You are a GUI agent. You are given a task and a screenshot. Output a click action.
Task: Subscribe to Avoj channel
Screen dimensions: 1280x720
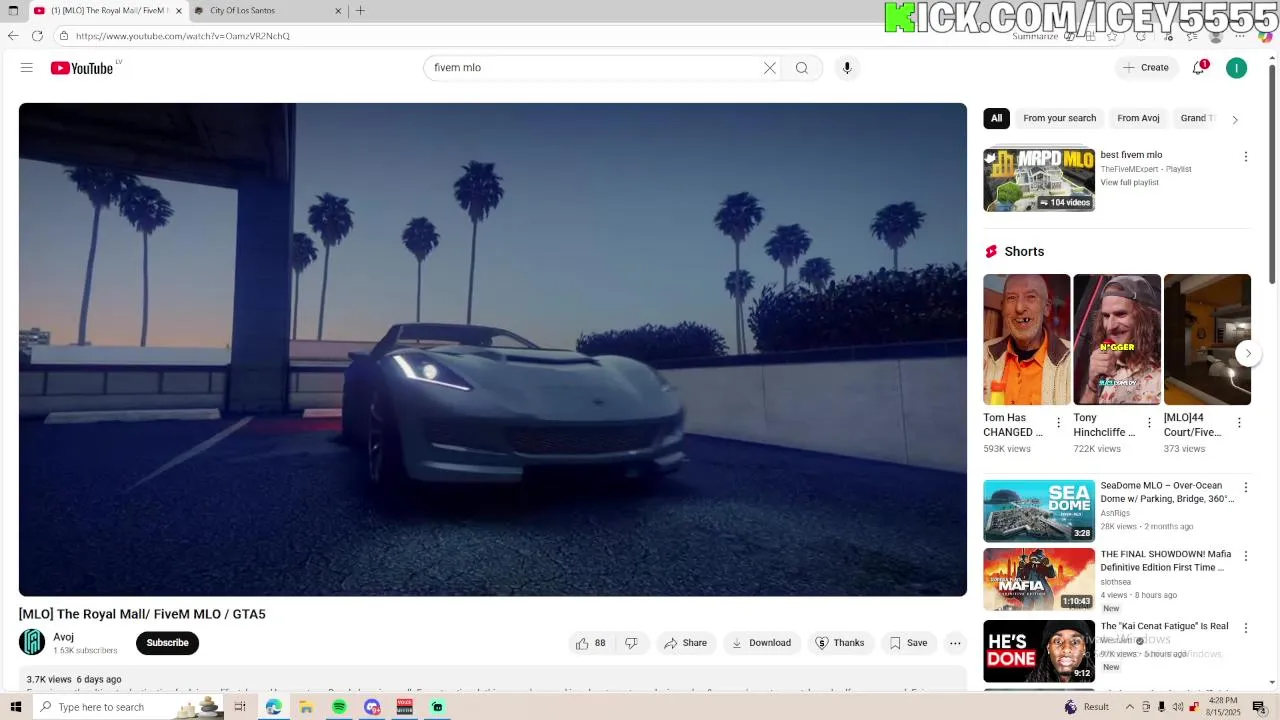coord(167,643)
